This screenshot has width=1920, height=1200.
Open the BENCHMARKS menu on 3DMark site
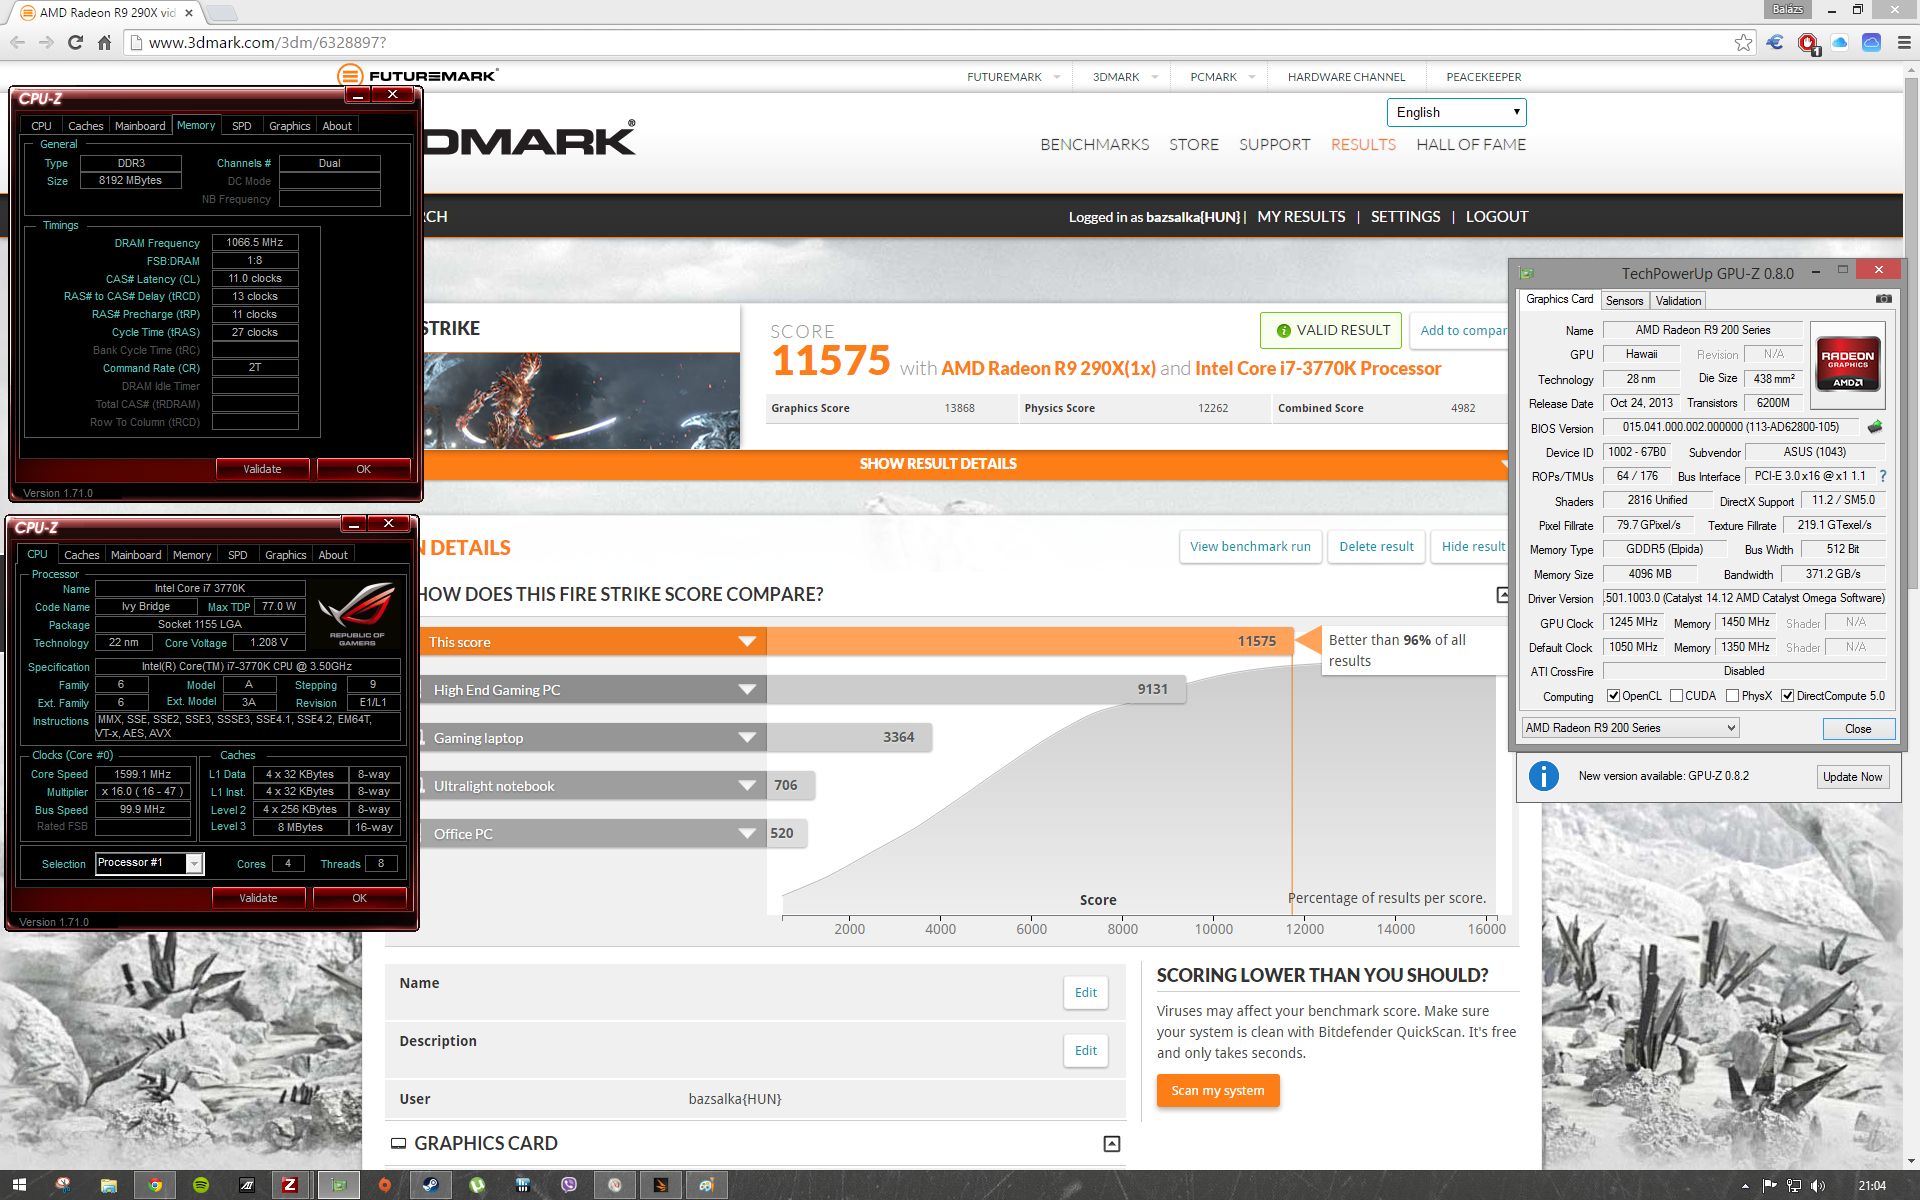point(1094,144)
